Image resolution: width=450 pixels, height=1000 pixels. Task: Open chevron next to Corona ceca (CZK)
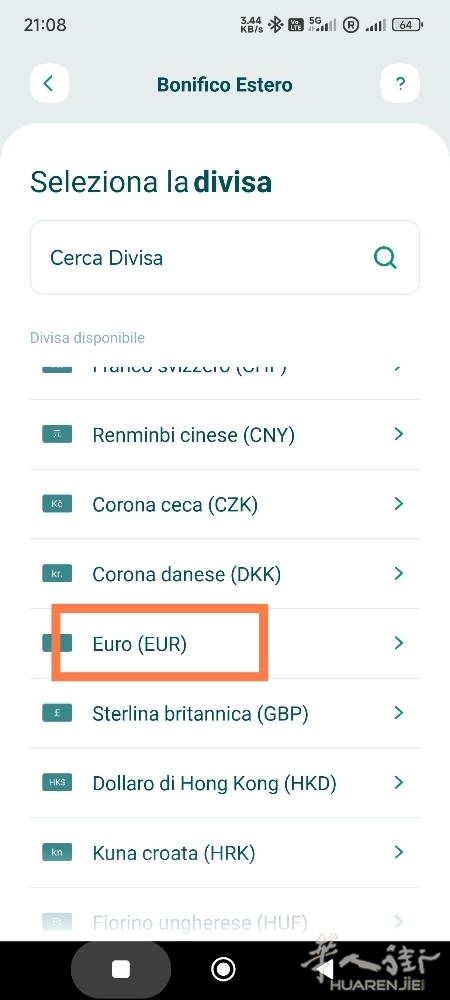[399, 504]
